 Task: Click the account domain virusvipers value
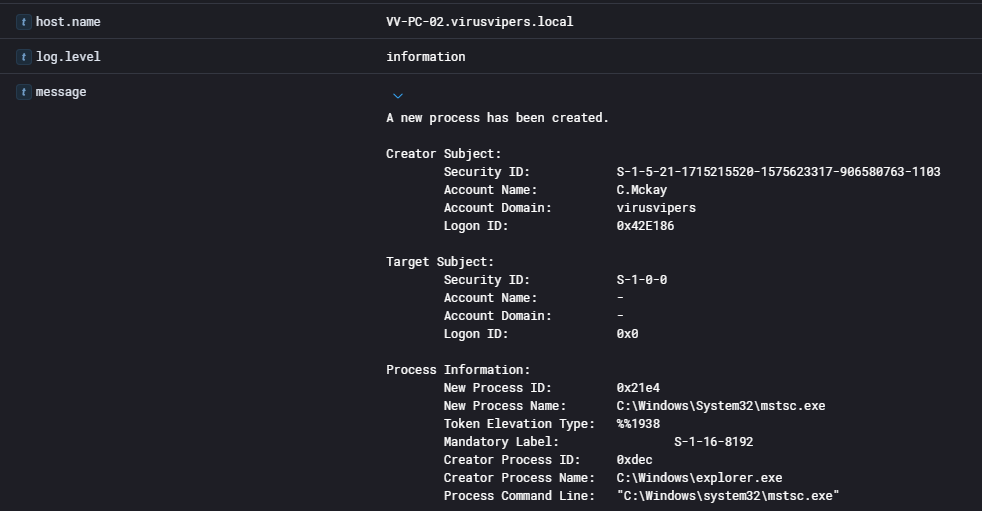[x=656, y=208]
